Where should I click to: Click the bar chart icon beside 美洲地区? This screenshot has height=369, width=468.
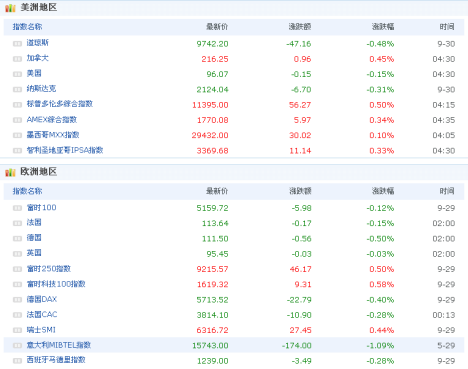point(10,8)
